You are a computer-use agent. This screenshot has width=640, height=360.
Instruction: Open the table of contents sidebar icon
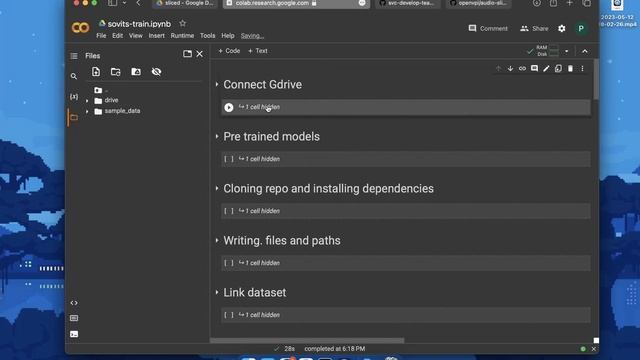pos(74,56)
